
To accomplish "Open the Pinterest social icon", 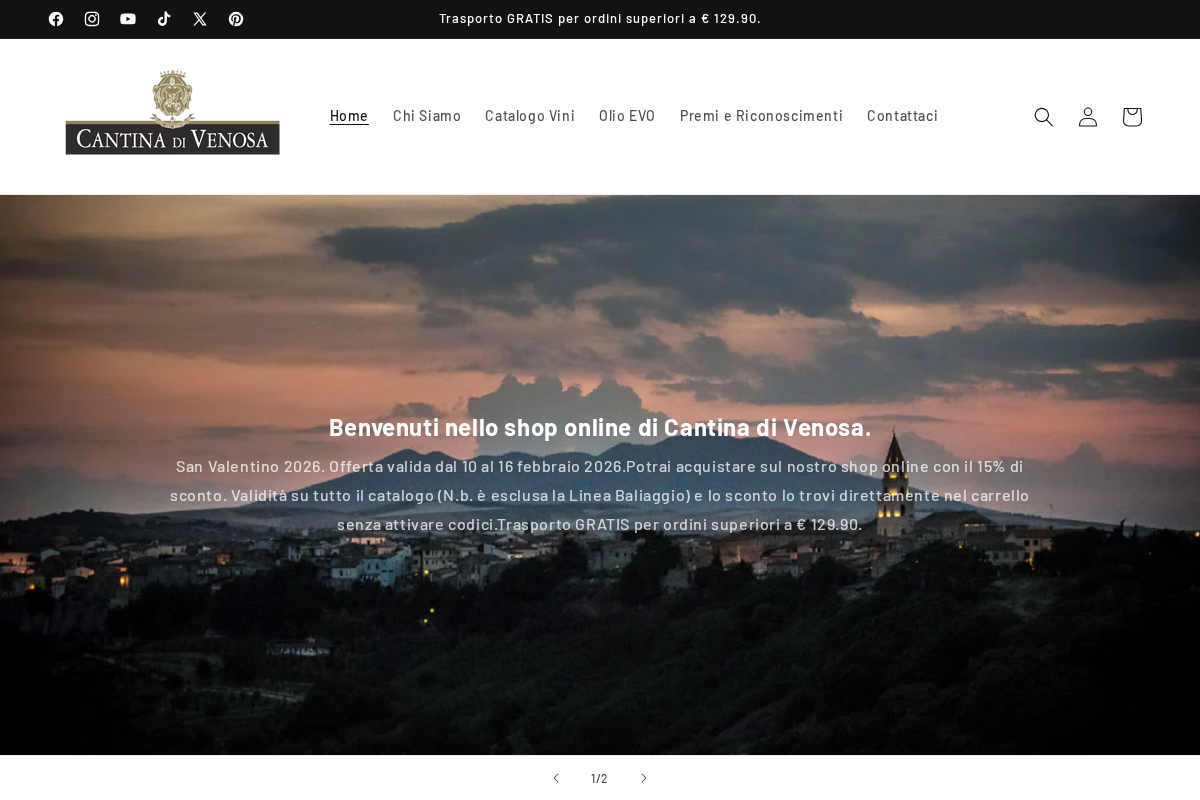I will 236,19.
